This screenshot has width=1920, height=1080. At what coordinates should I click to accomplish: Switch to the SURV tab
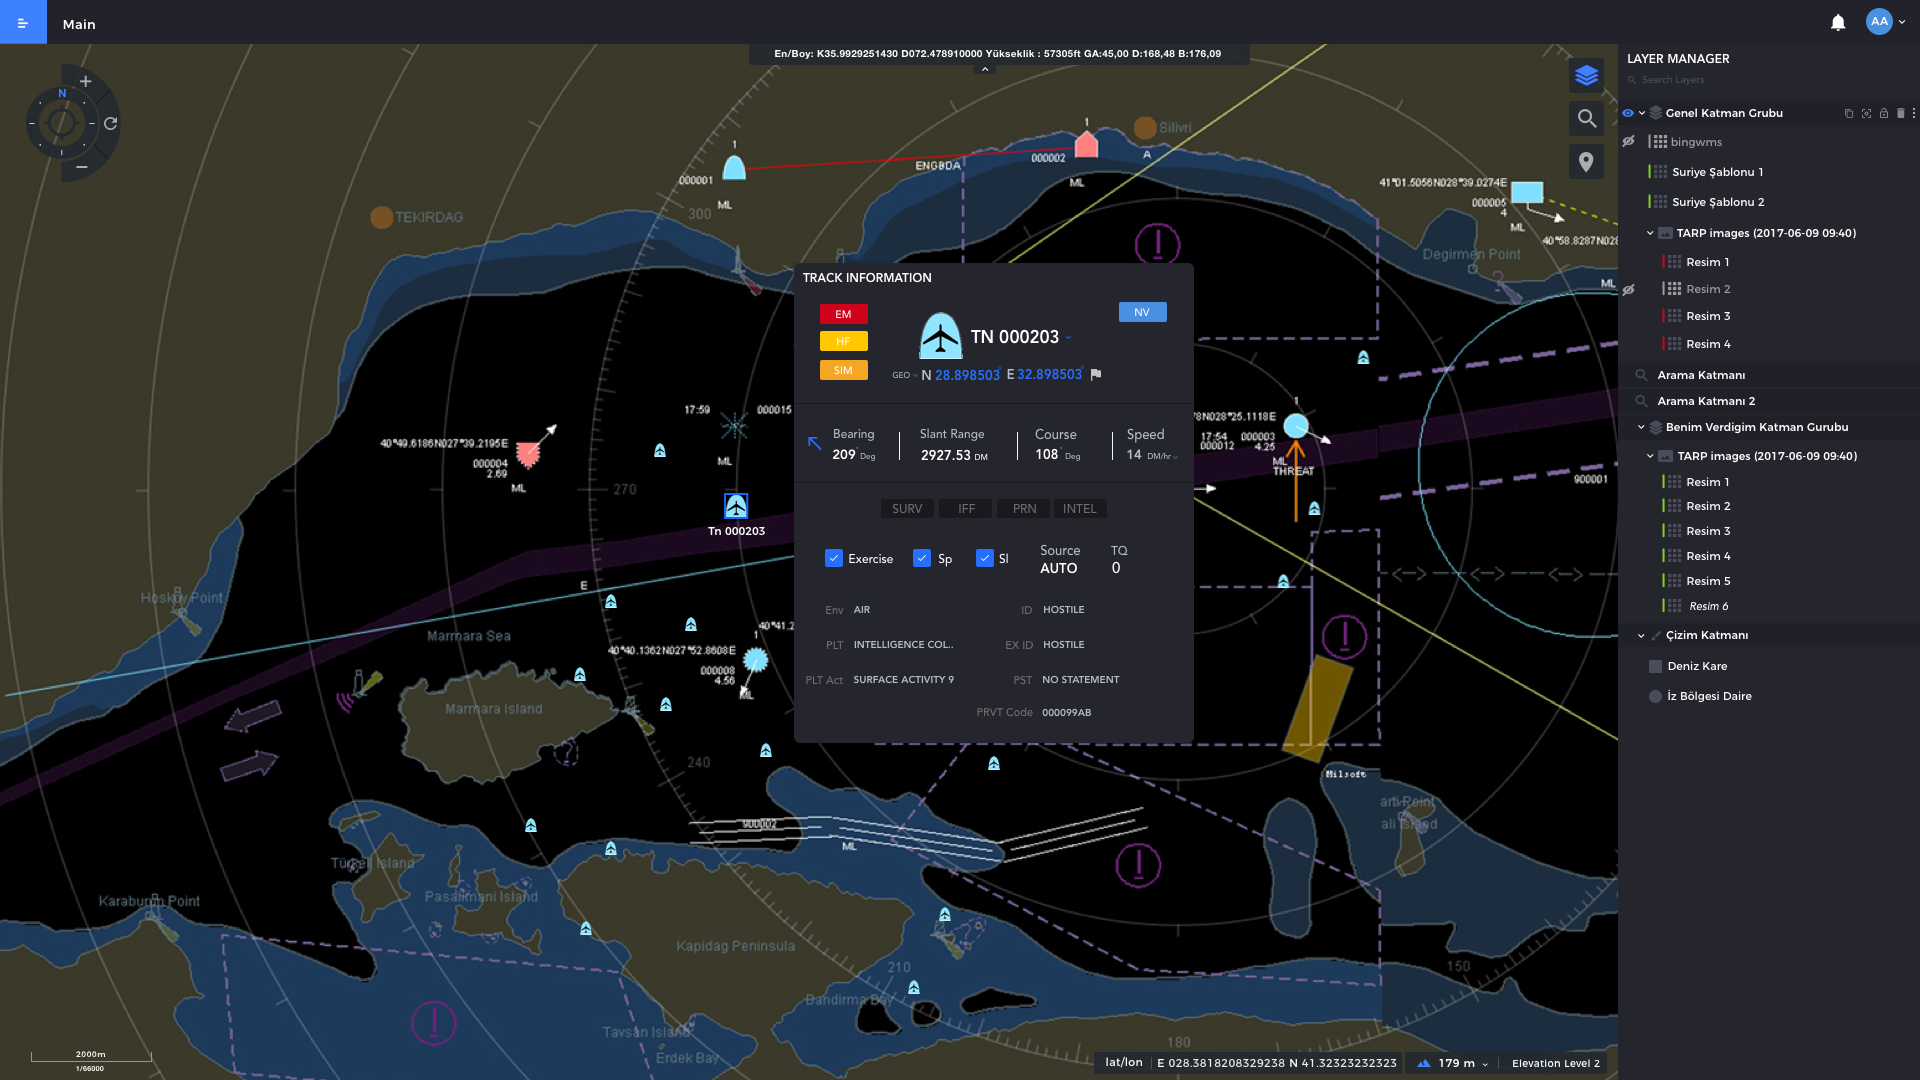click(x=907, y=509)
